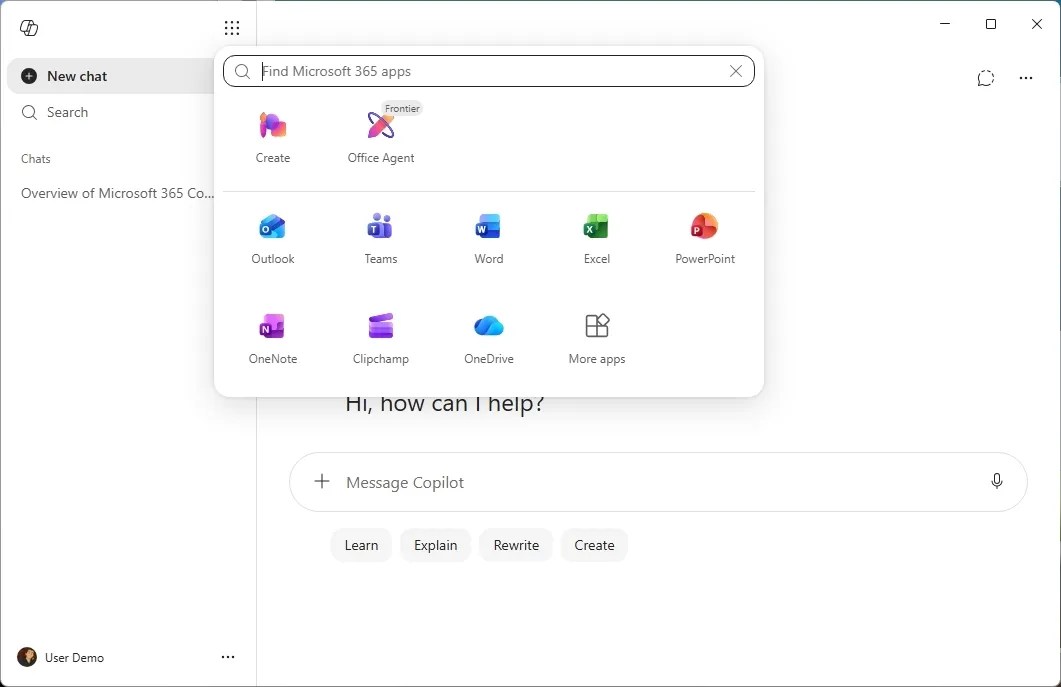Screen dimensions: 1061x687
Task: Select the Explain suggestion
Action: [436, 546]
